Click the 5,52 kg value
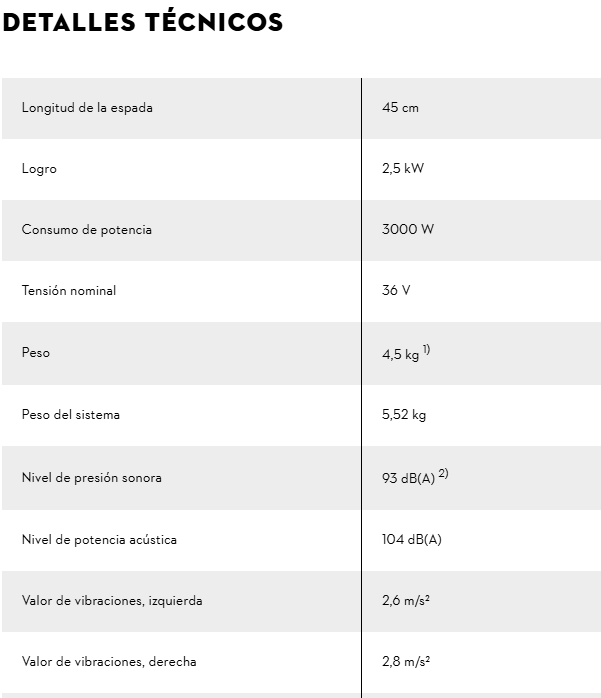 tap(404, 415)
